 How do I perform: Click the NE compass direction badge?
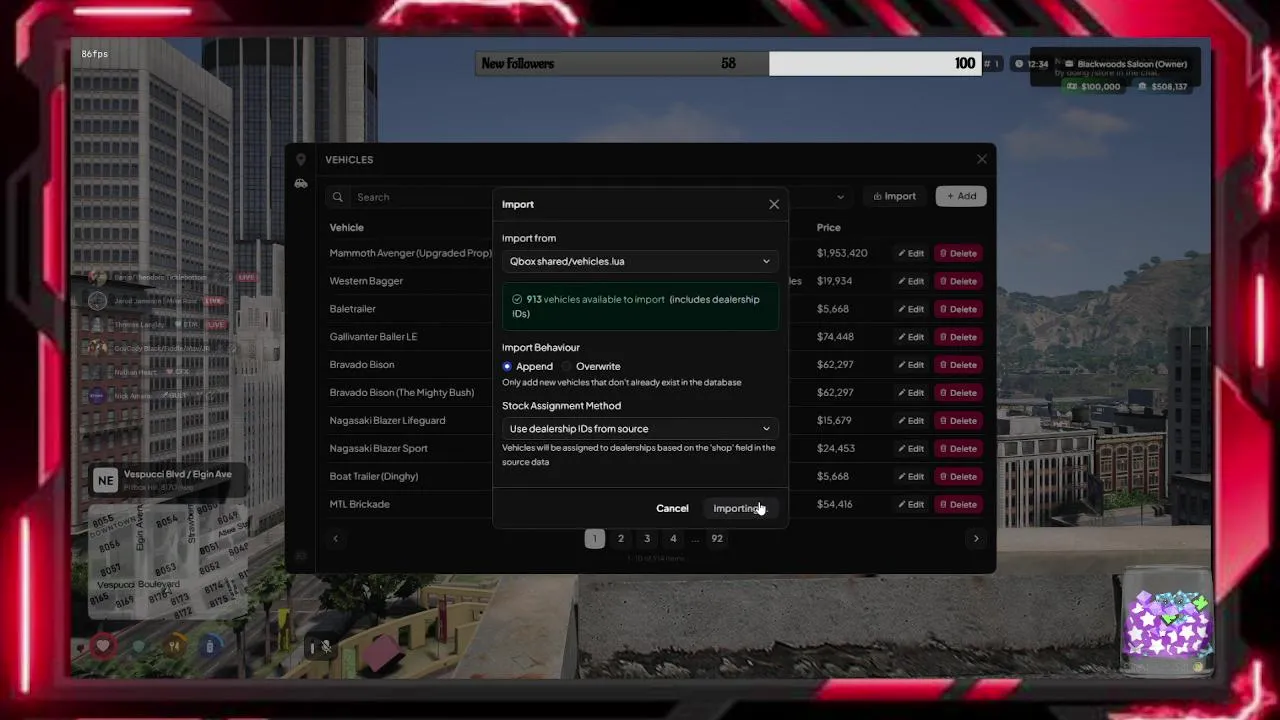tap(105, 480)
